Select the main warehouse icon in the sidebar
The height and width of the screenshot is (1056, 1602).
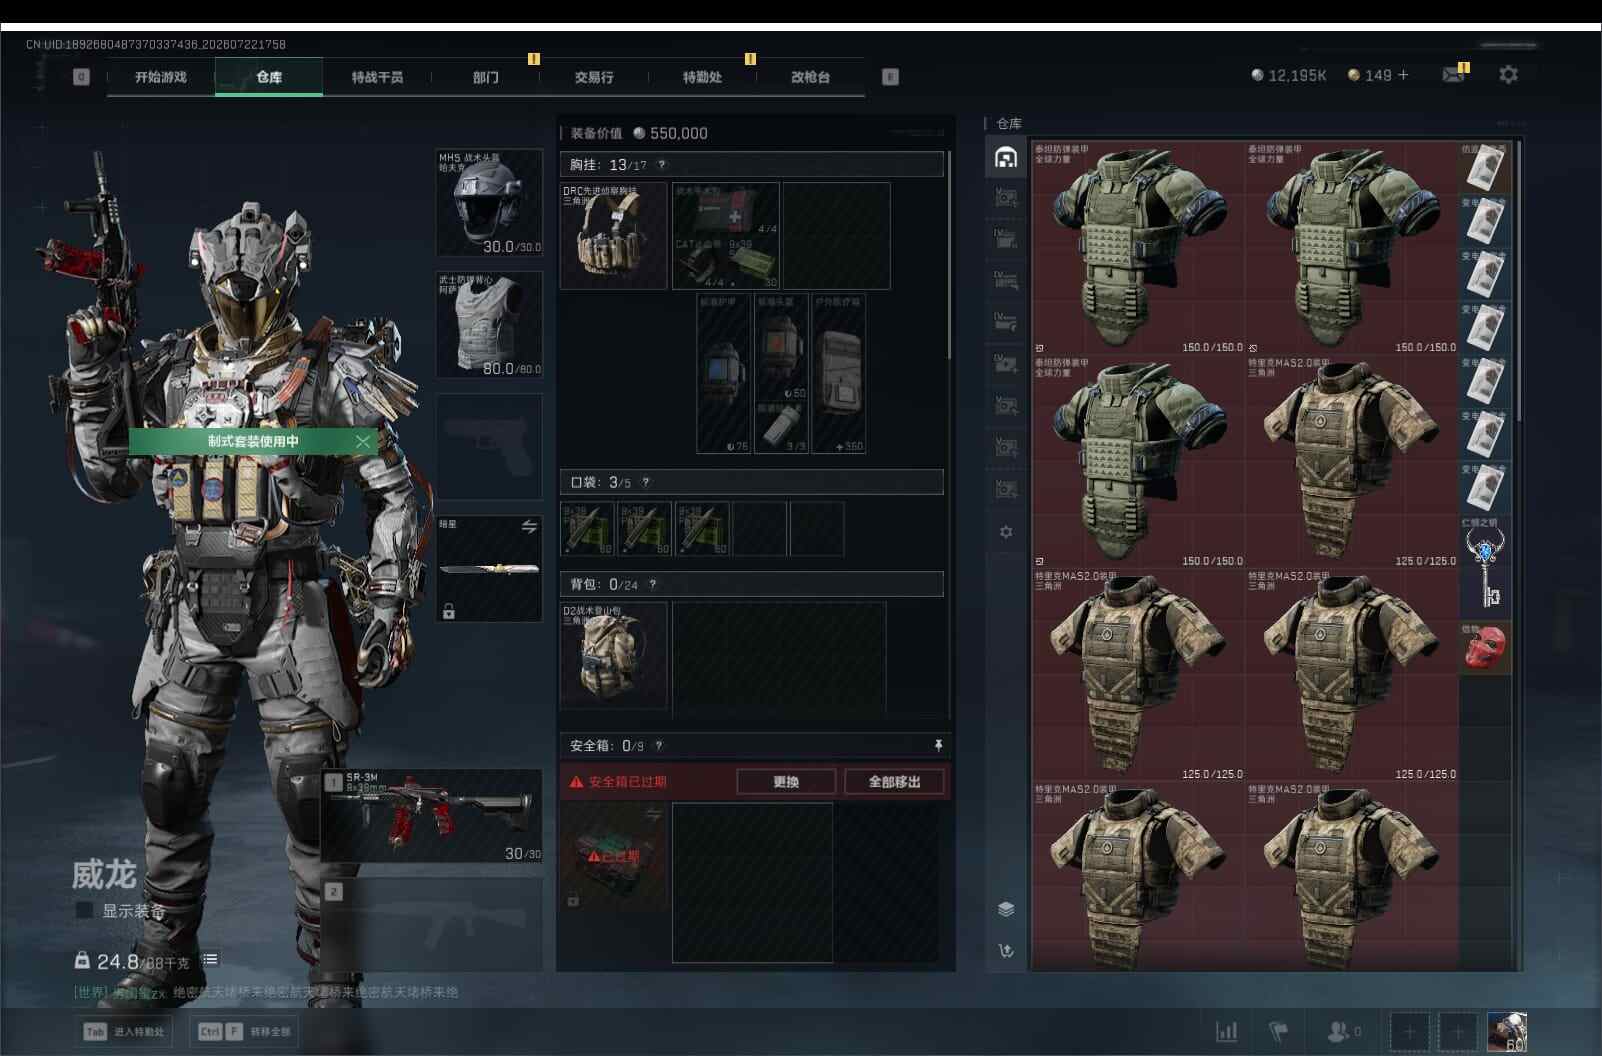point(1006,157)
